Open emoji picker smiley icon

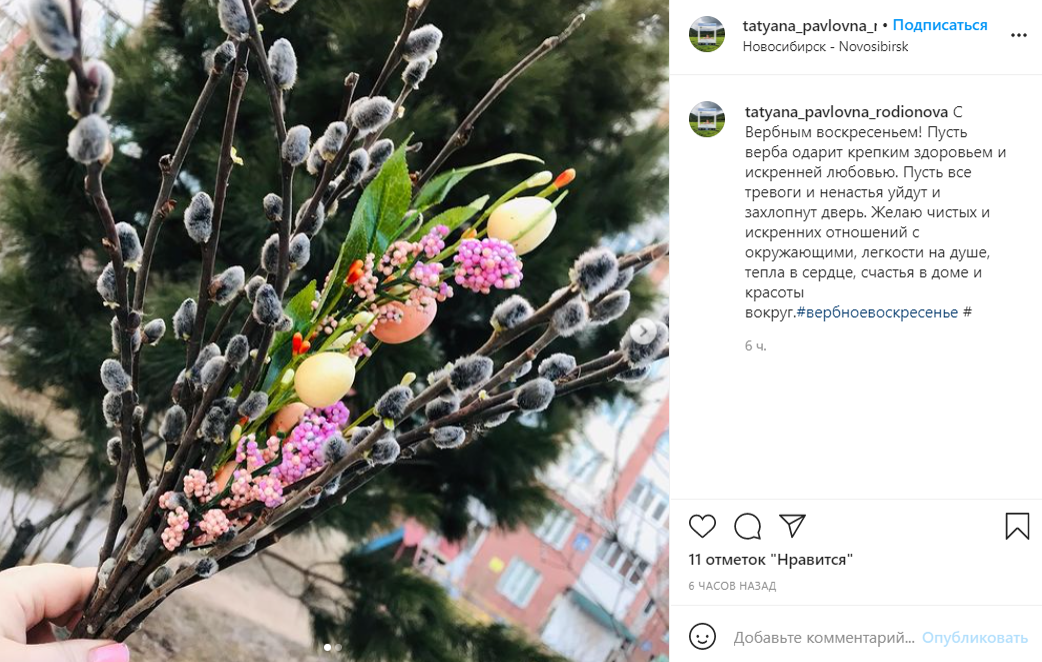point(702,637)
